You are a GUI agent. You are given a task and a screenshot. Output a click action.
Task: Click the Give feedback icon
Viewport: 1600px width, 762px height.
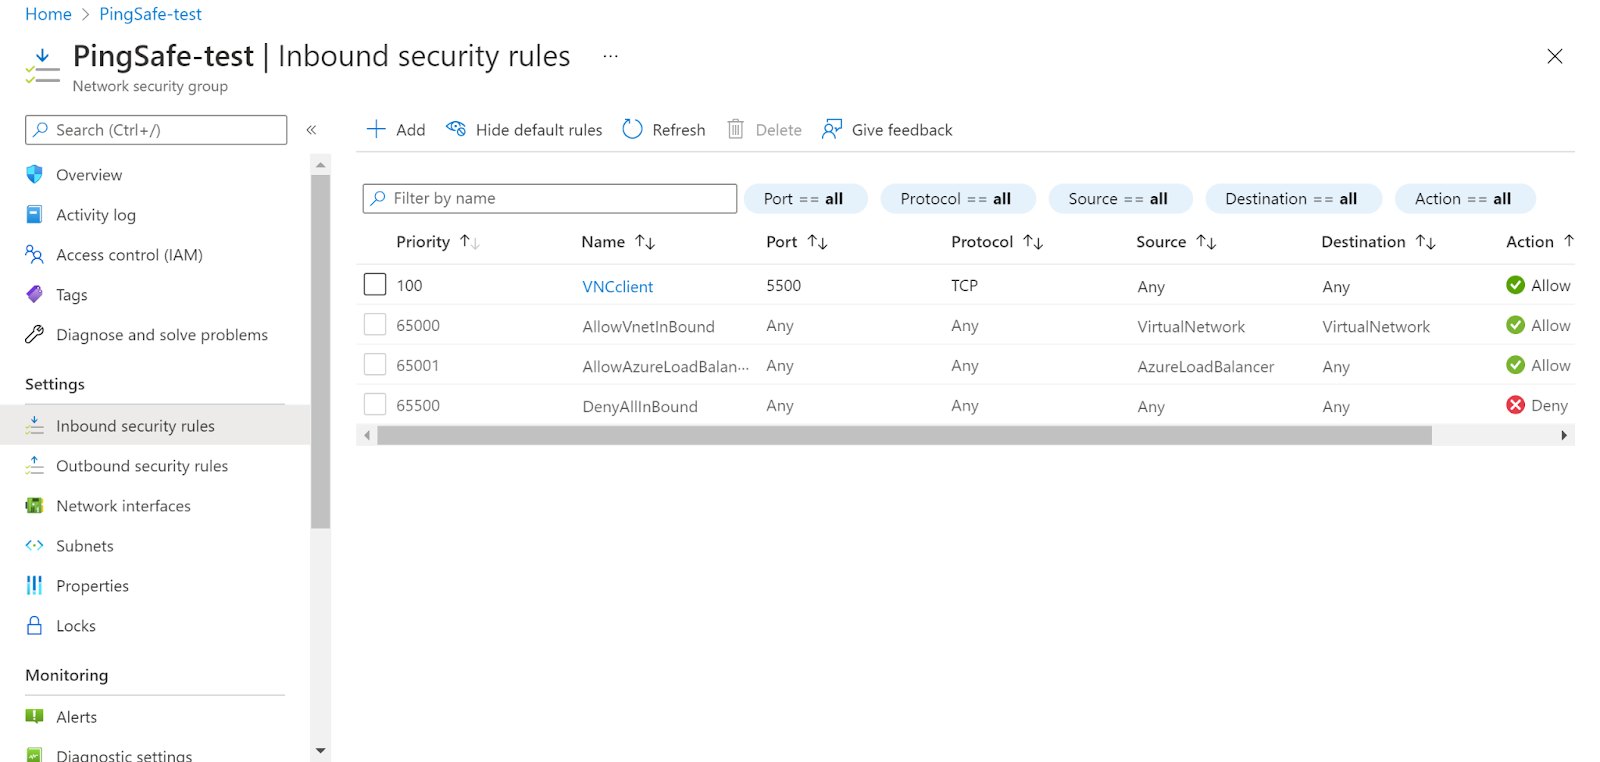coord(831,129)
